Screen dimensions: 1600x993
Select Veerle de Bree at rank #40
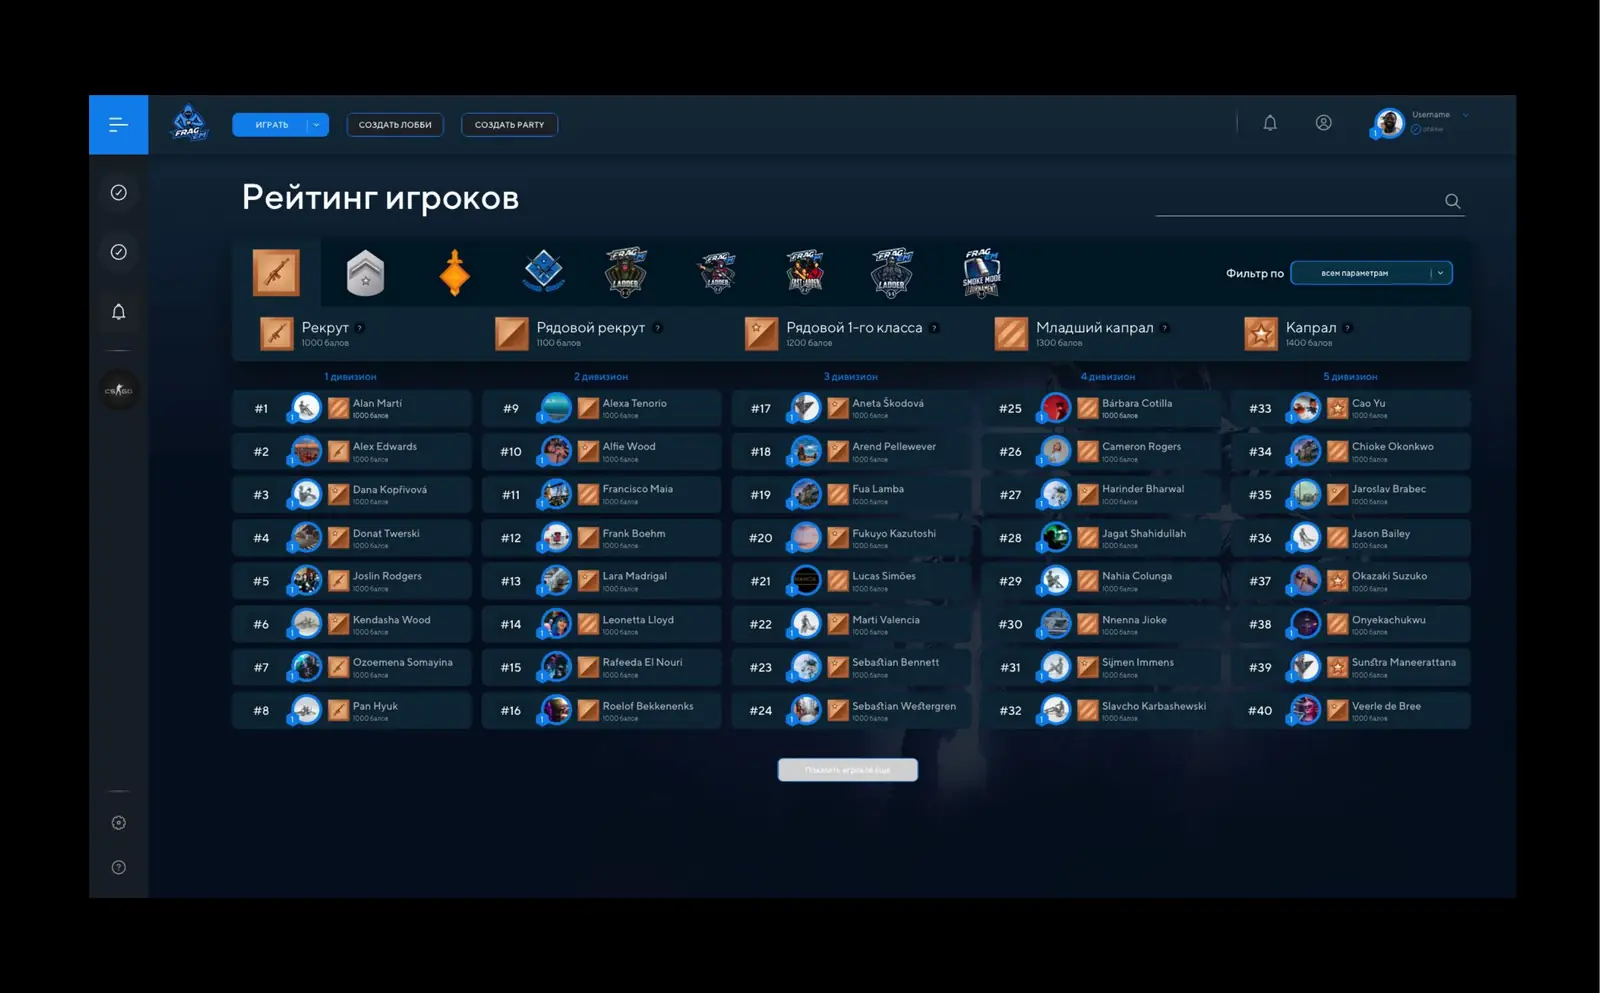click(x=1351, y=710)
